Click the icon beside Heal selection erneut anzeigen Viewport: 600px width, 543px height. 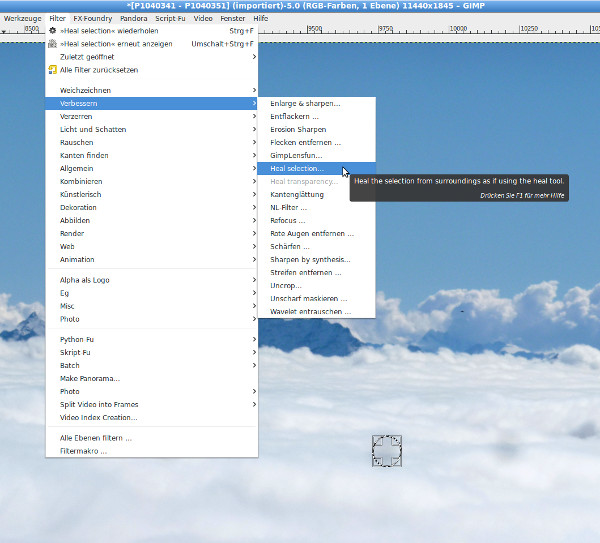pyautogui.click(x=52, y=44)
